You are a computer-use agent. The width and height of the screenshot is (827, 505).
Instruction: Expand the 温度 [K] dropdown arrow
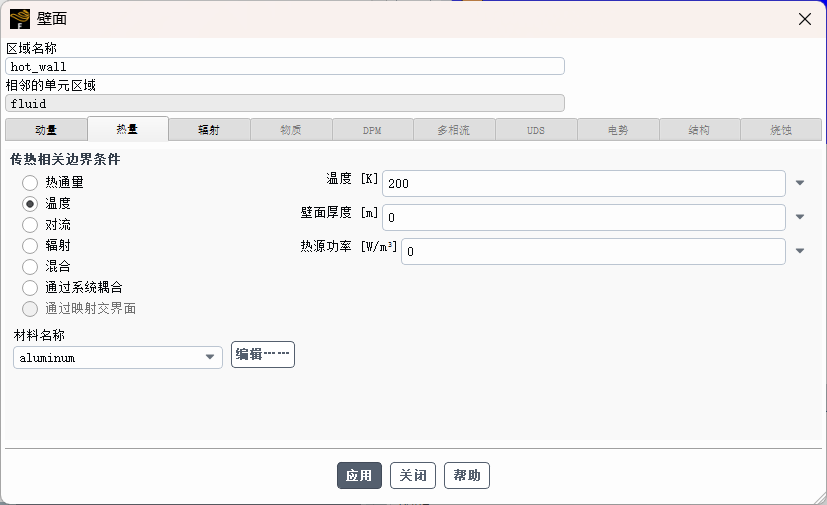coord(800,183)
